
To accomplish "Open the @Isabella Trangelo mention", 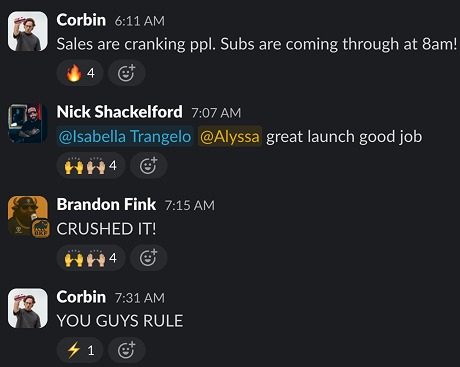I will [x=125, y=137].
